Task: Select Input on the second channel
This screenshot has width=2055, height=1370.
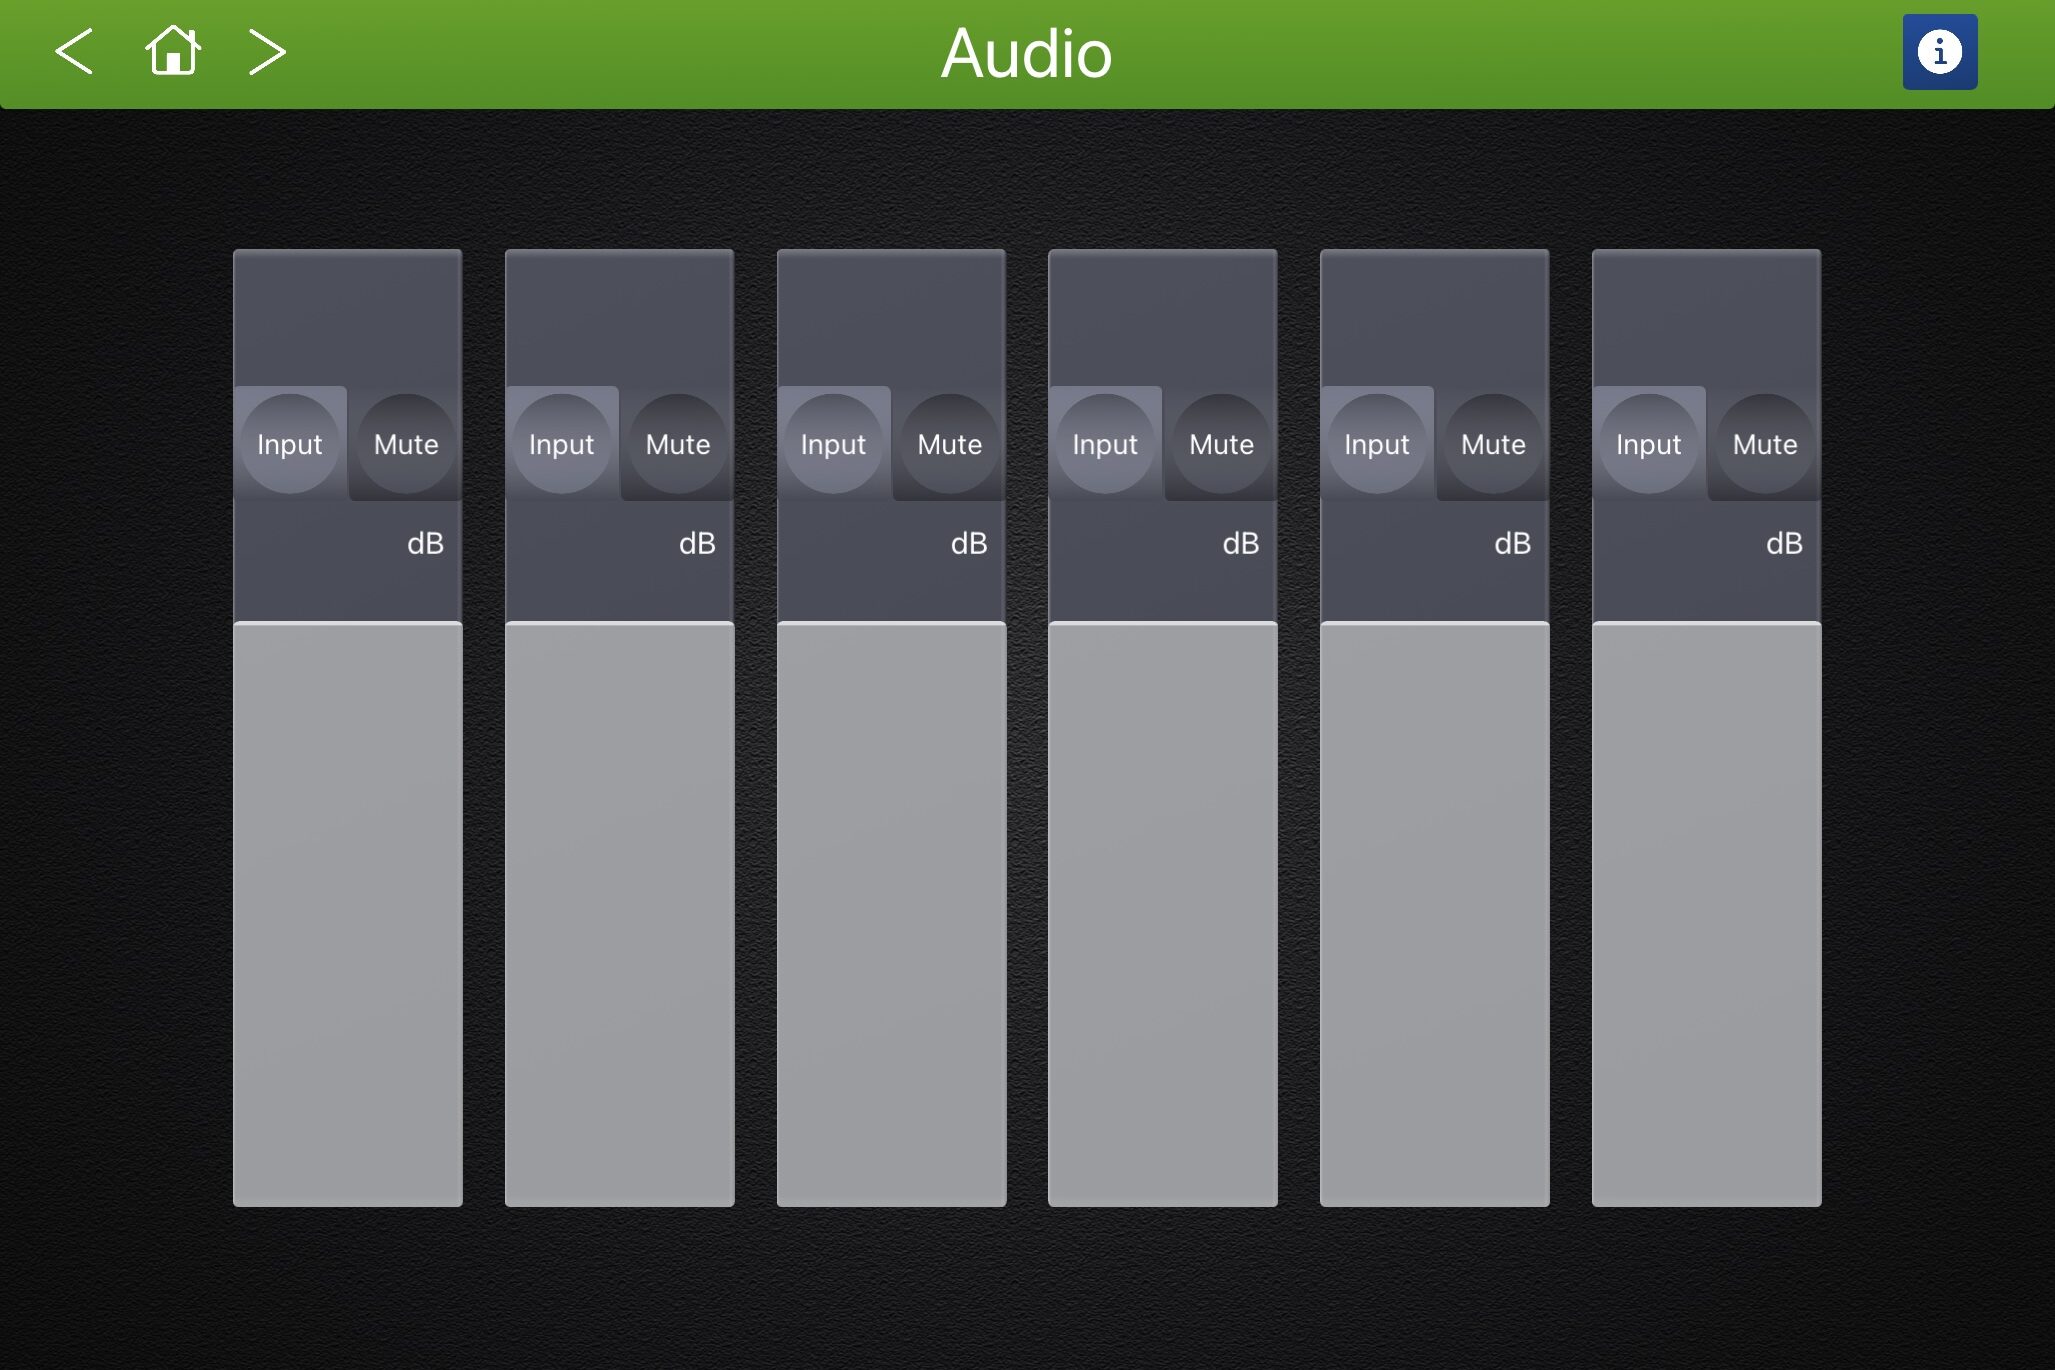Action: coord(561,444)
